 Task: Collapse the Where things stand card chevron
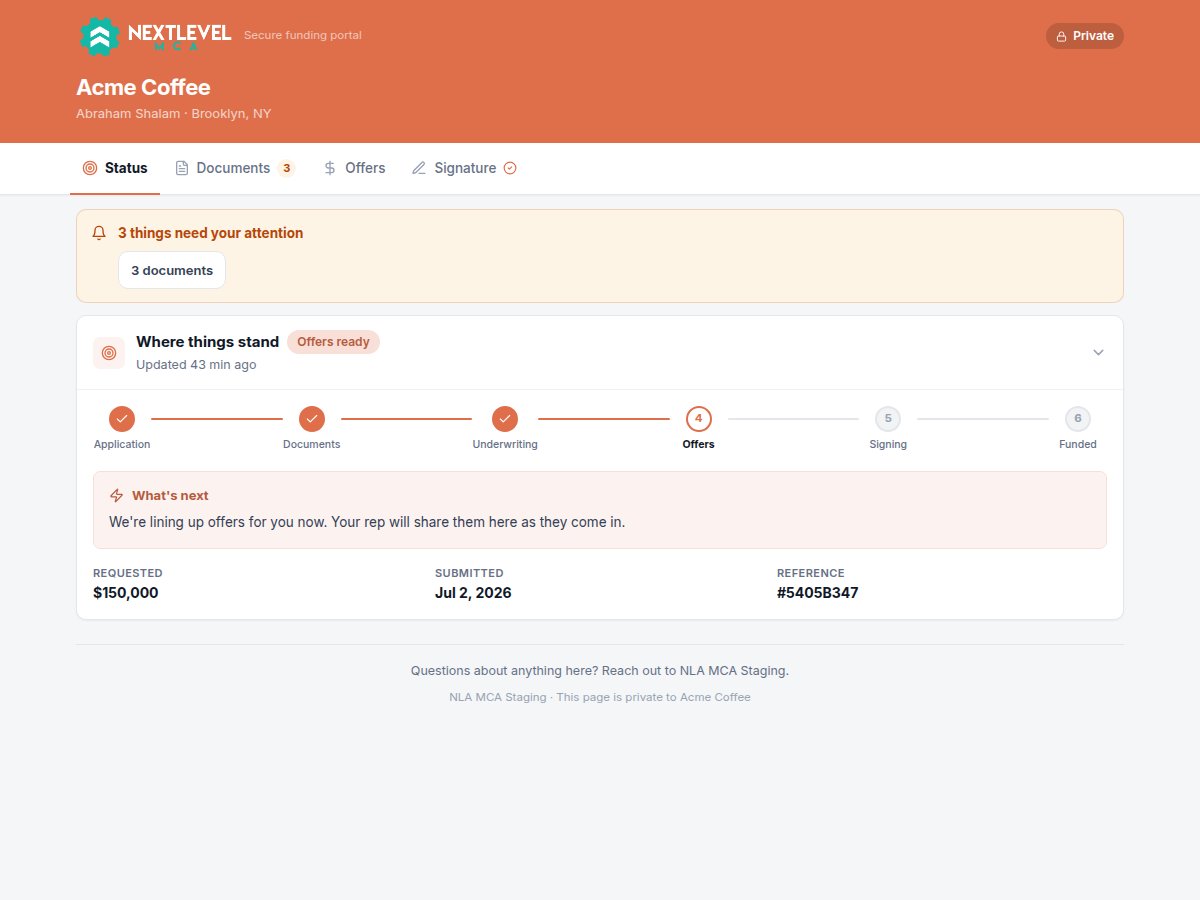pyautogui.click(x=1098, y=353)
